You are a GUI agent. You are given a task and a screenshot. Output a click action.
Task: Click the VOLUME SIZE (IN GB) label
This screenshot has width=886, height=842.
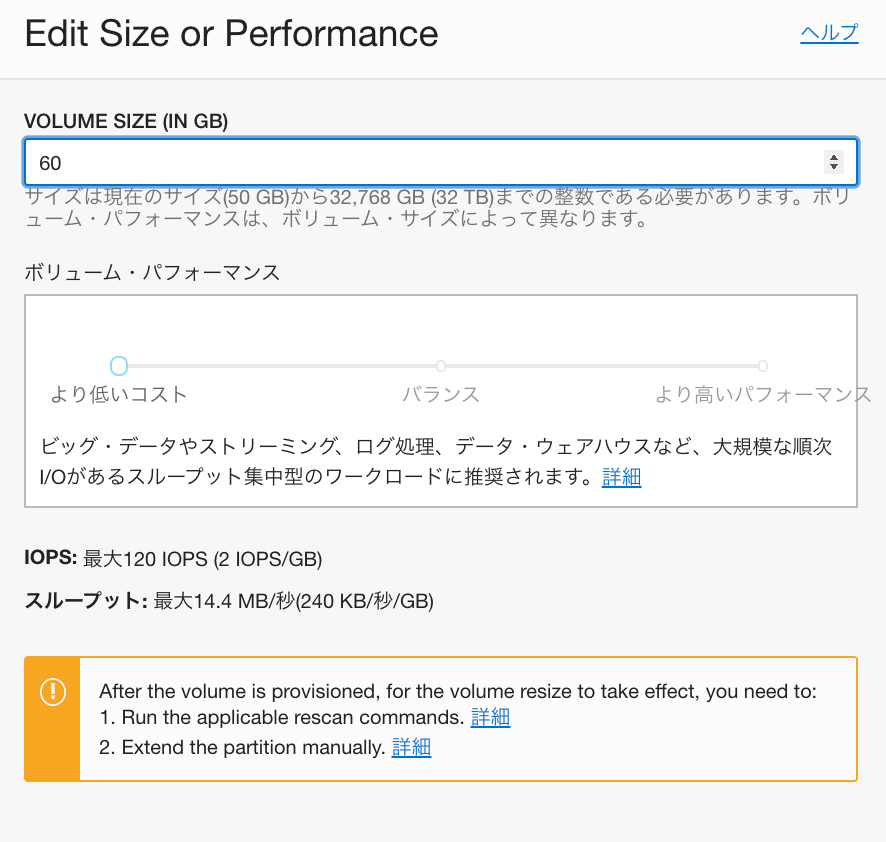(x=126, y=121)
